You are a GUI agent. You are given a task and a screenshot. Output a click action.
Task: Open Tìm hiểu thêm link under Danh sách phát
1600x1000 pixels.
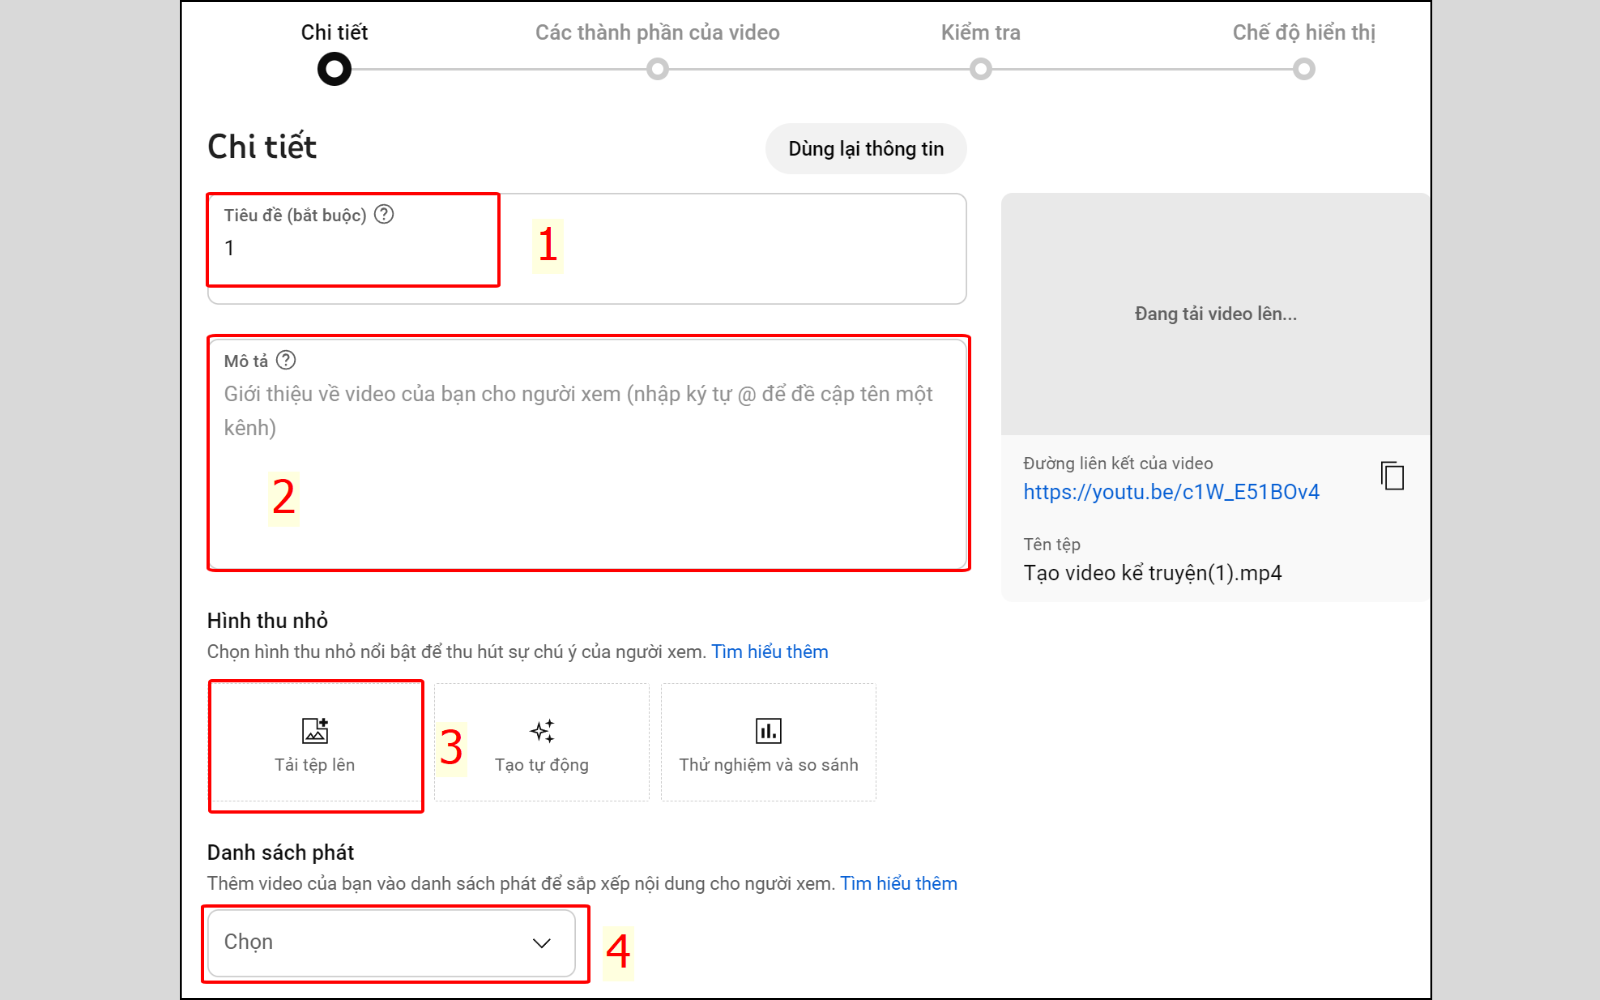pyautogui.click(x=899, y=884)
